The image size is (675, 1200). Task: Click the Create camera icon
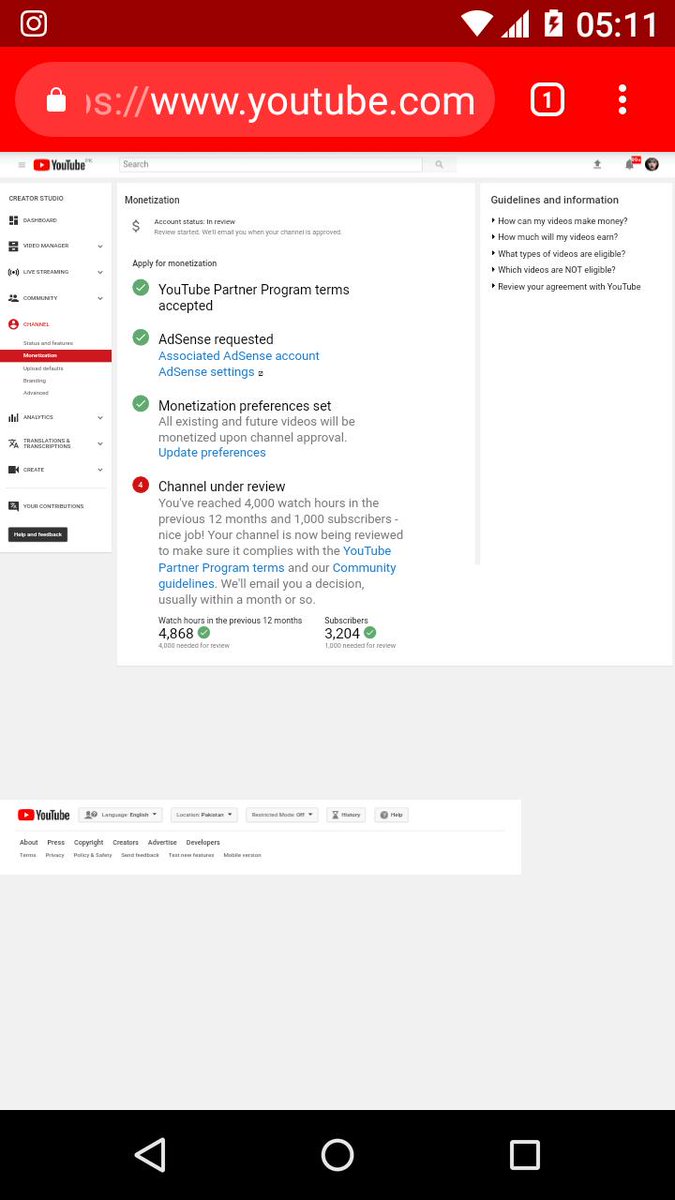pyautogui.click(x=14, y=469)
